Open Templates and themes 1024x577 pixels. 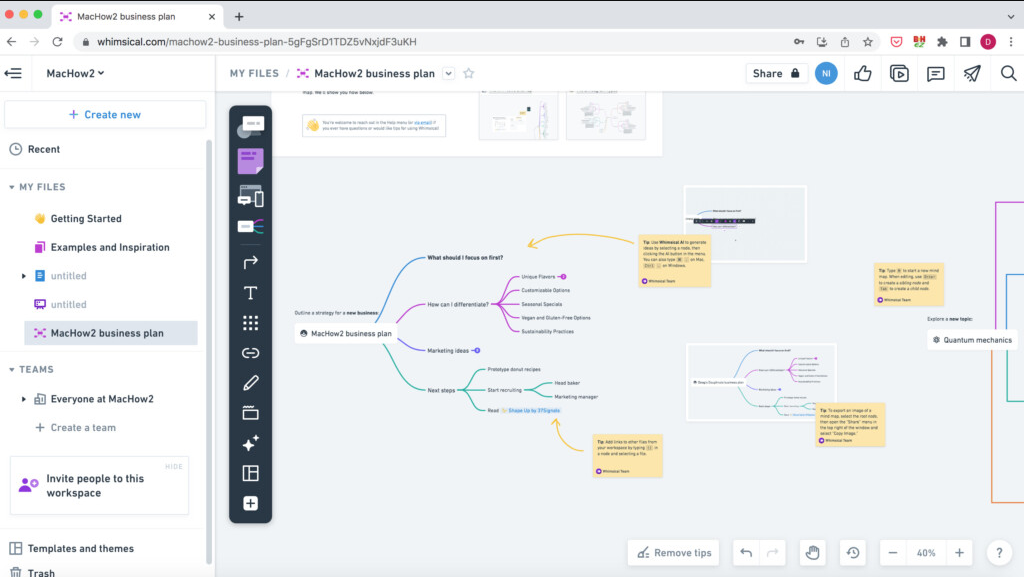tap(80, 548)
